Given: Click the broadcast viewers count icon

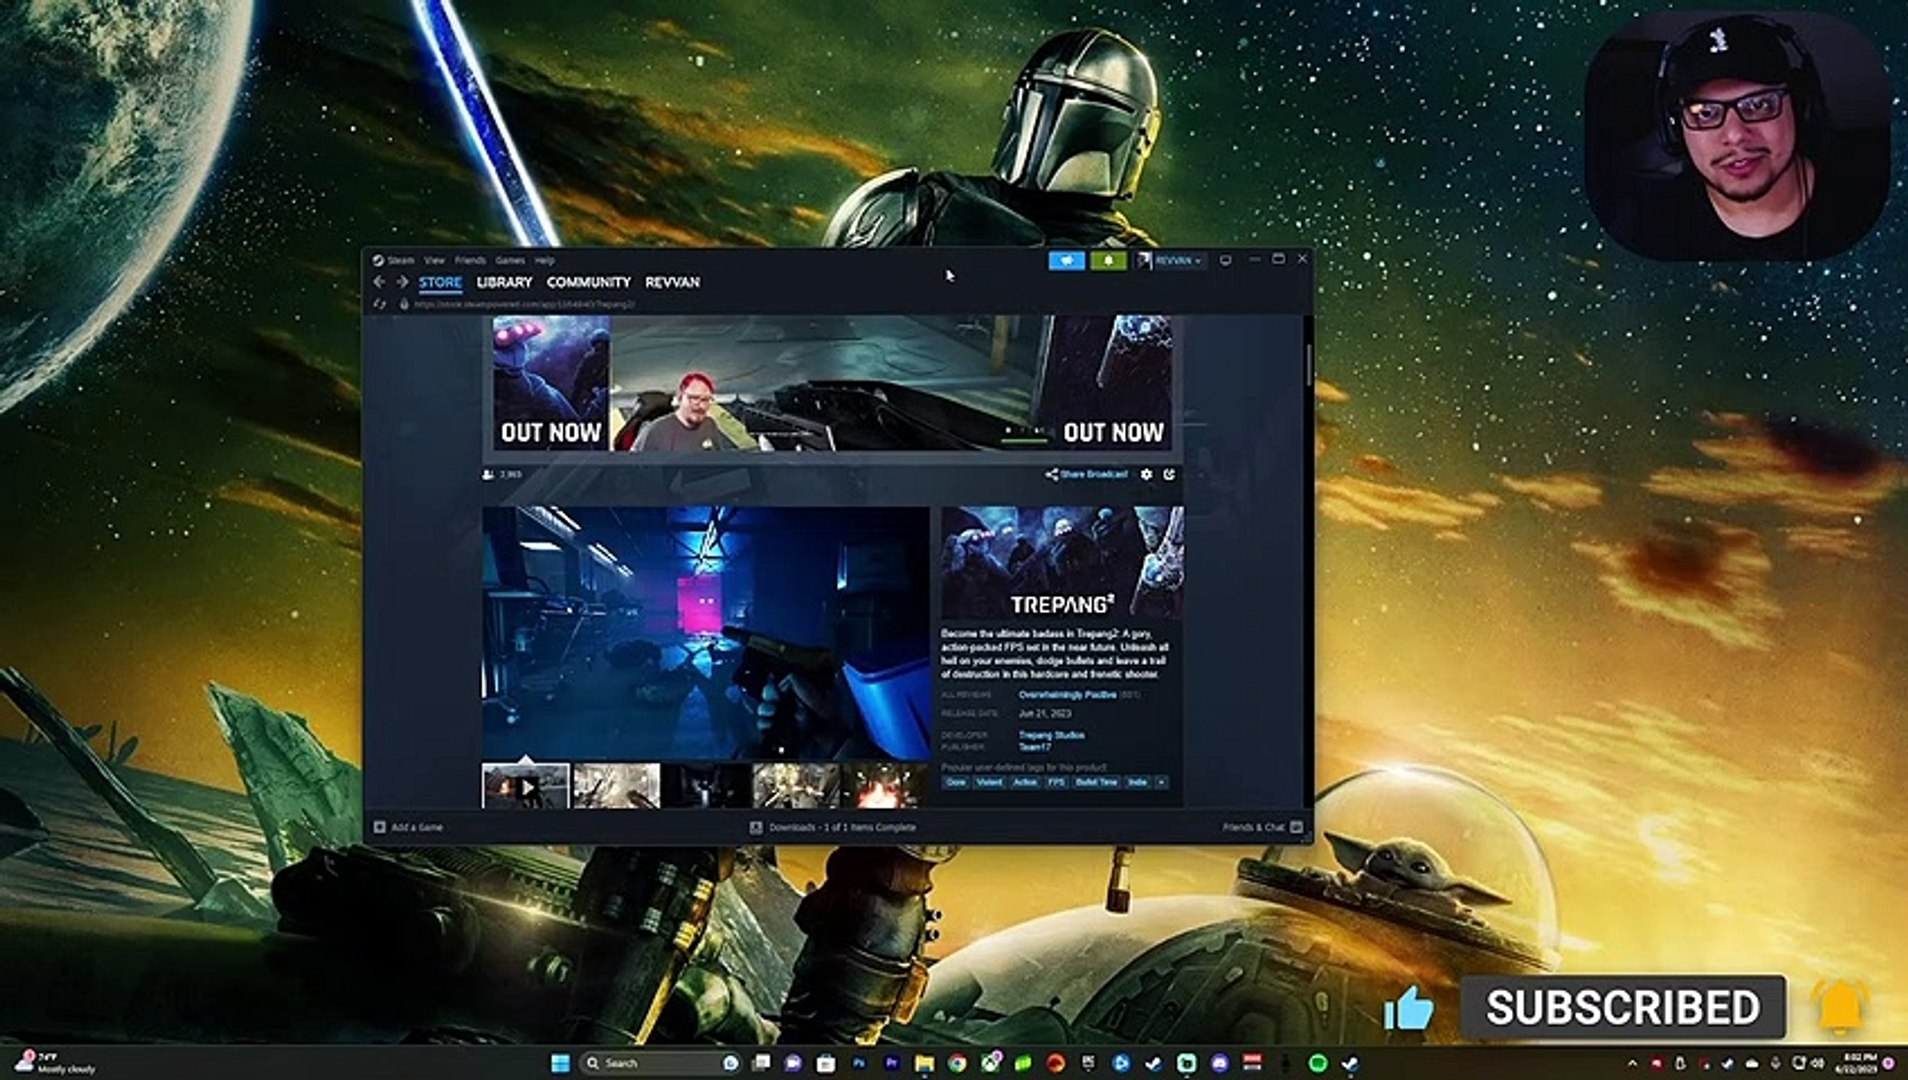Looking at the screenshot, I should (488, 474).
